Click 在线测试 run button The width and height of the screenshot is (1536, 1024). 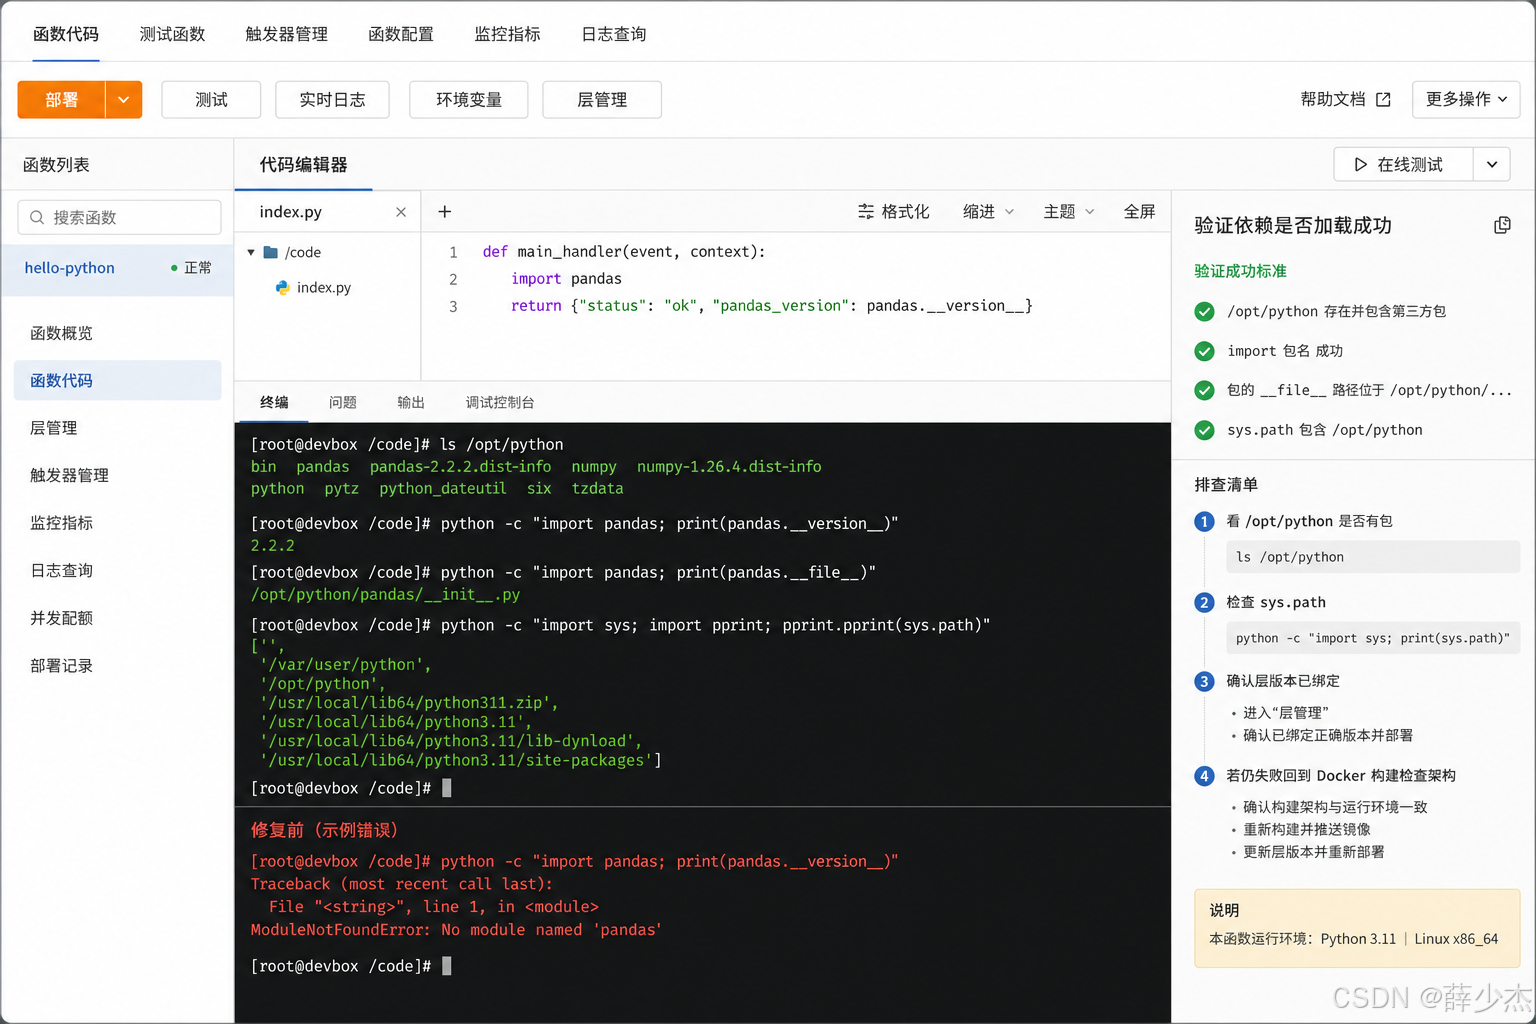(x=1404, y=164)
